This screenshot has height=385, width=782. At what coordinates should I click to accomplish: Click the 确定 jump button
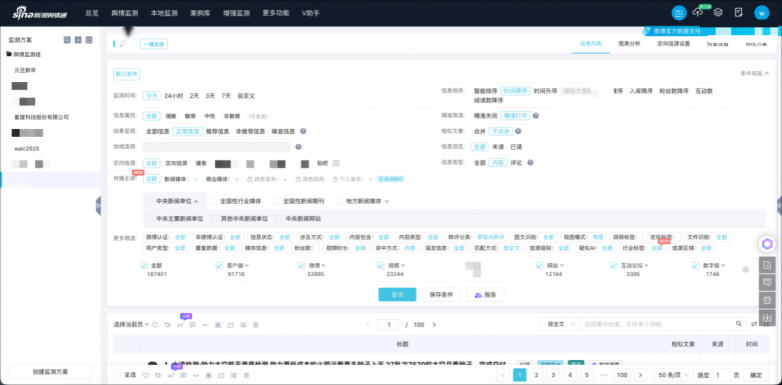point(756,375)
